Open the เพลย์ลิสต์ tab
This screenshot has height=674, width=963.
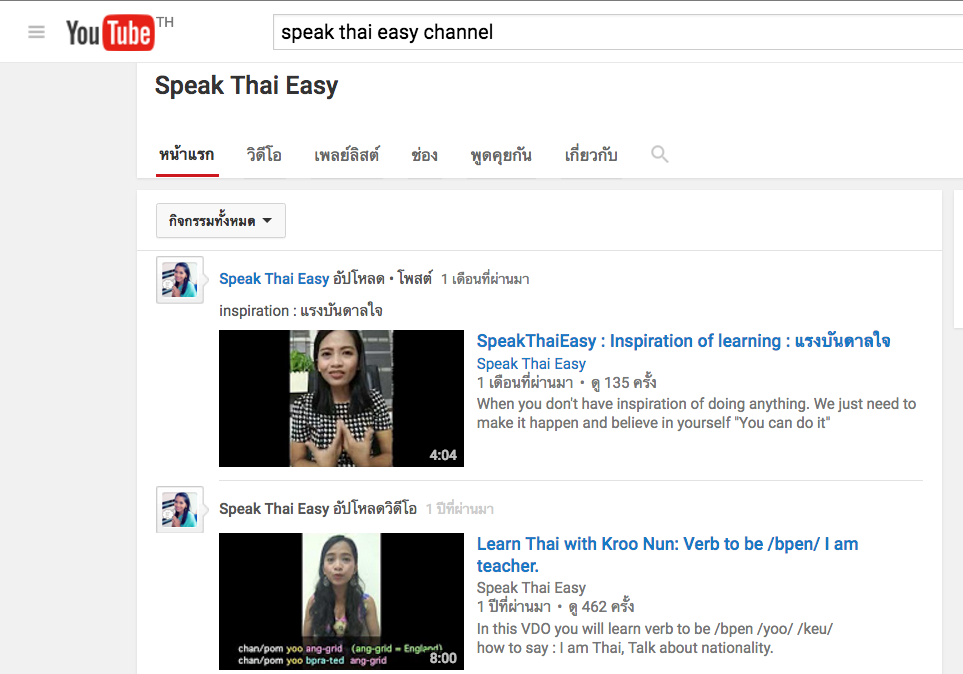point(347,155)
